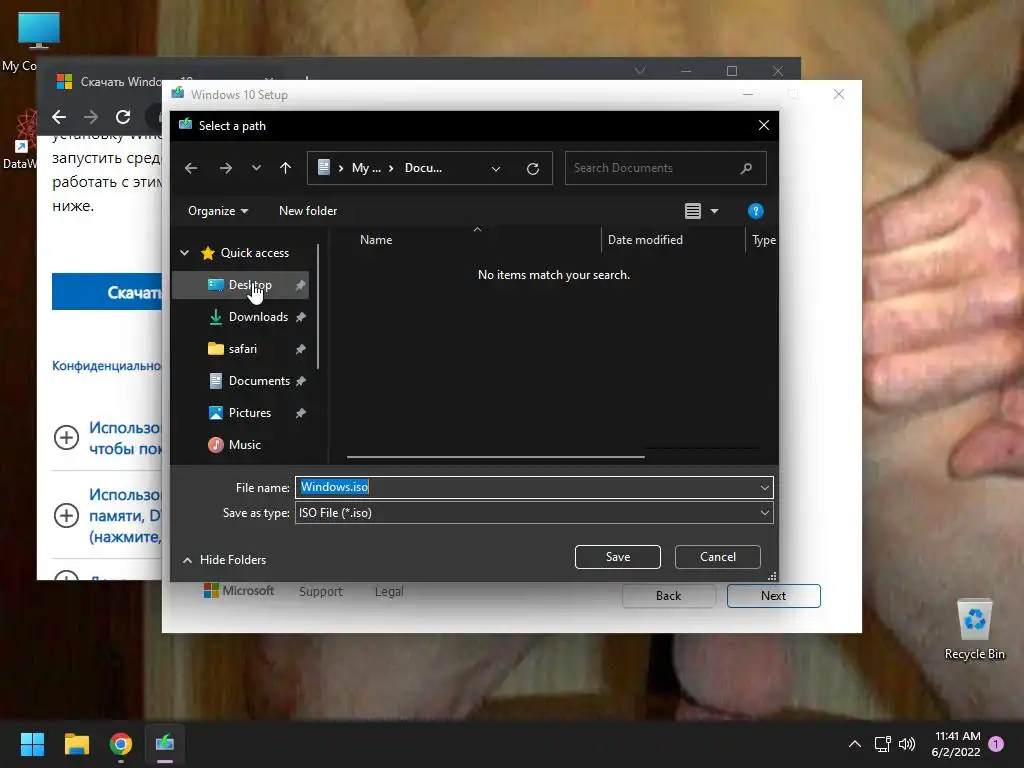Unpin Desktop using its pin icon
The width and height of the screenshot is (1024, 768).
(300, 285)
